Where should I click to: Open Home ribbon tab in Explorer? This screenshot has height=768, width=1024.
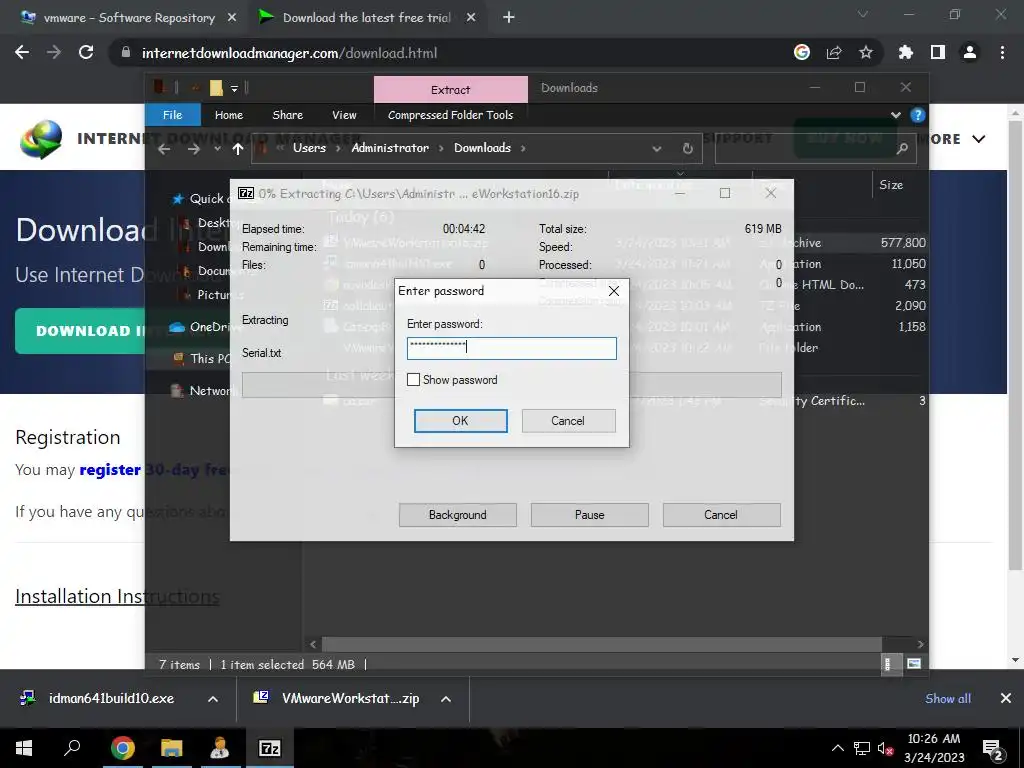click(229, 115)
